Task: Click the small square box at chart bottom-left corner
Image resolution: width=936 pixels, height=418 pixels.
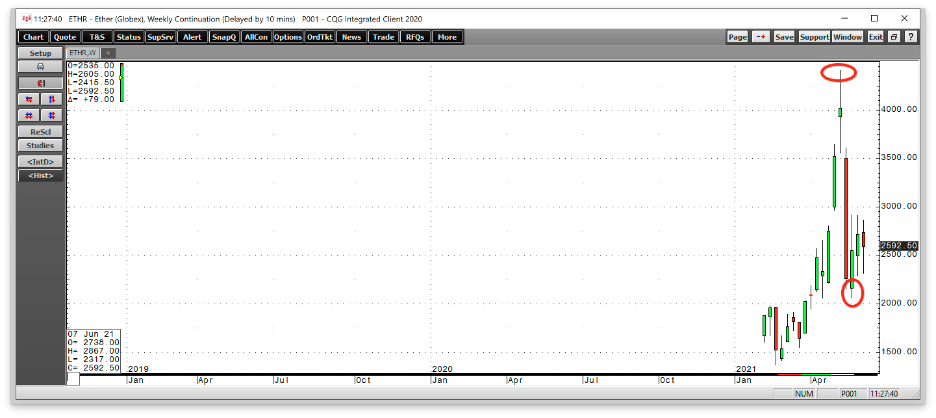Action: coord(73,379)
